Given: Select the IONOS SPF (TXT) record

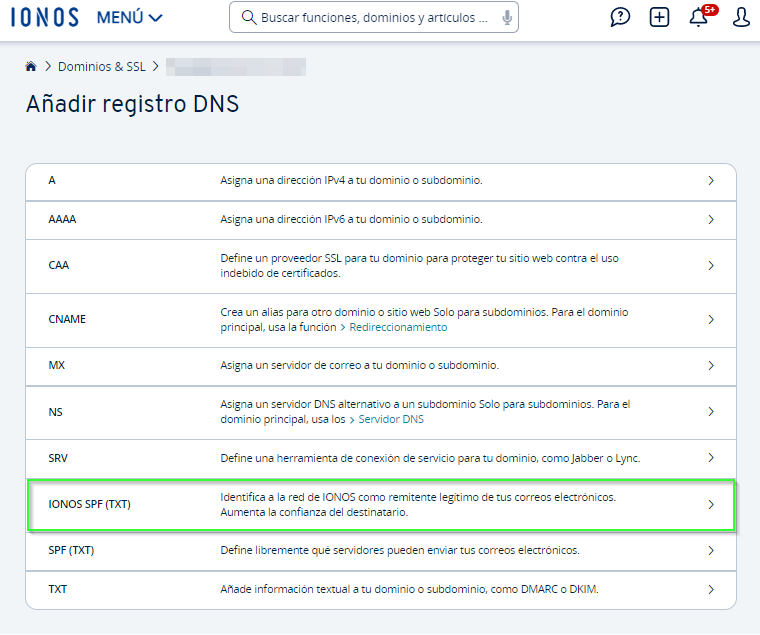Looking at the screenshot, I should pos(381,505).
